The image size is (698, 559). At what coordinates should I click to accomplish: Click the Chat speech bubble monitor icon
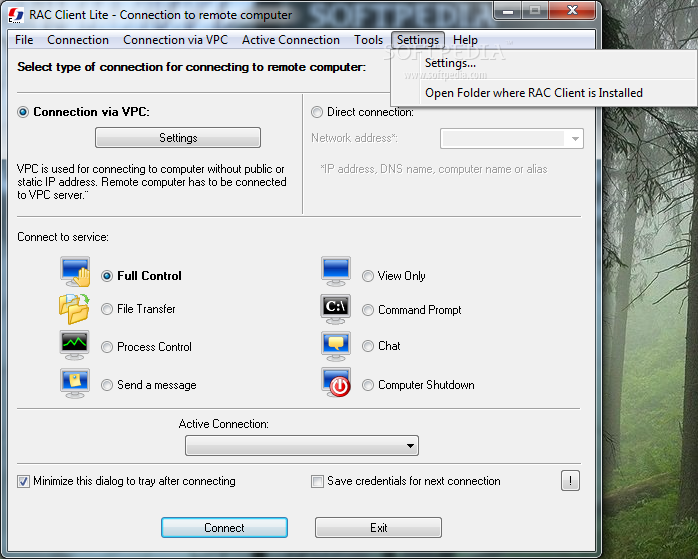(336, 346)
